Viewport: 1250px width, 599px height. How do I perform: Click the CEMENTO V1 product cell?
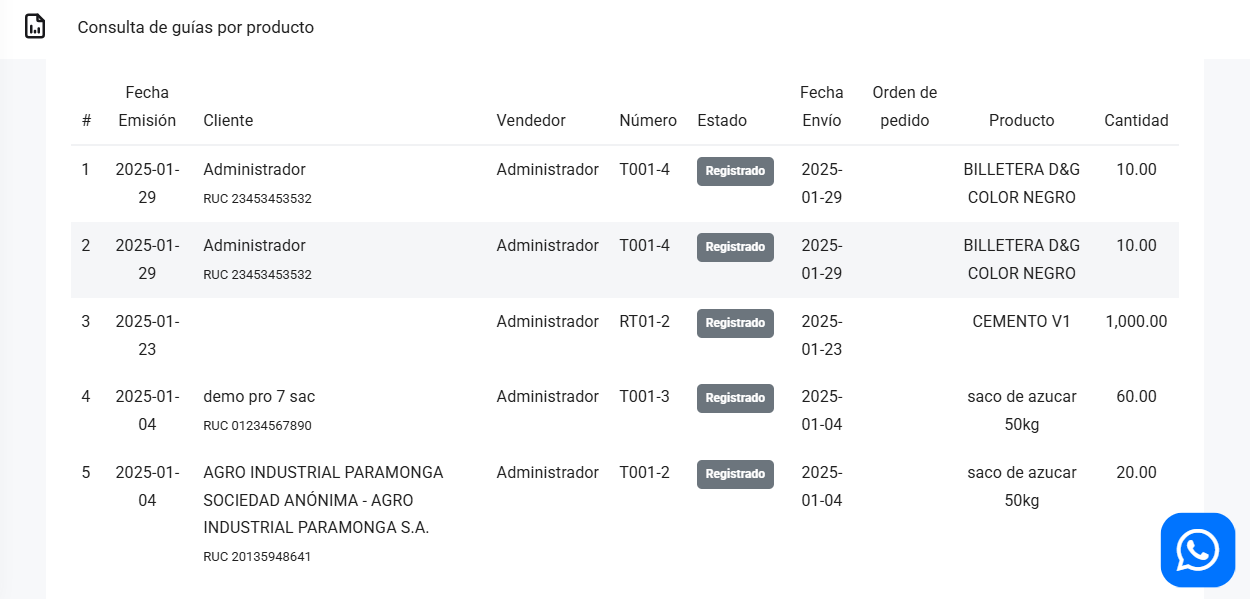tap(1021, 322)
